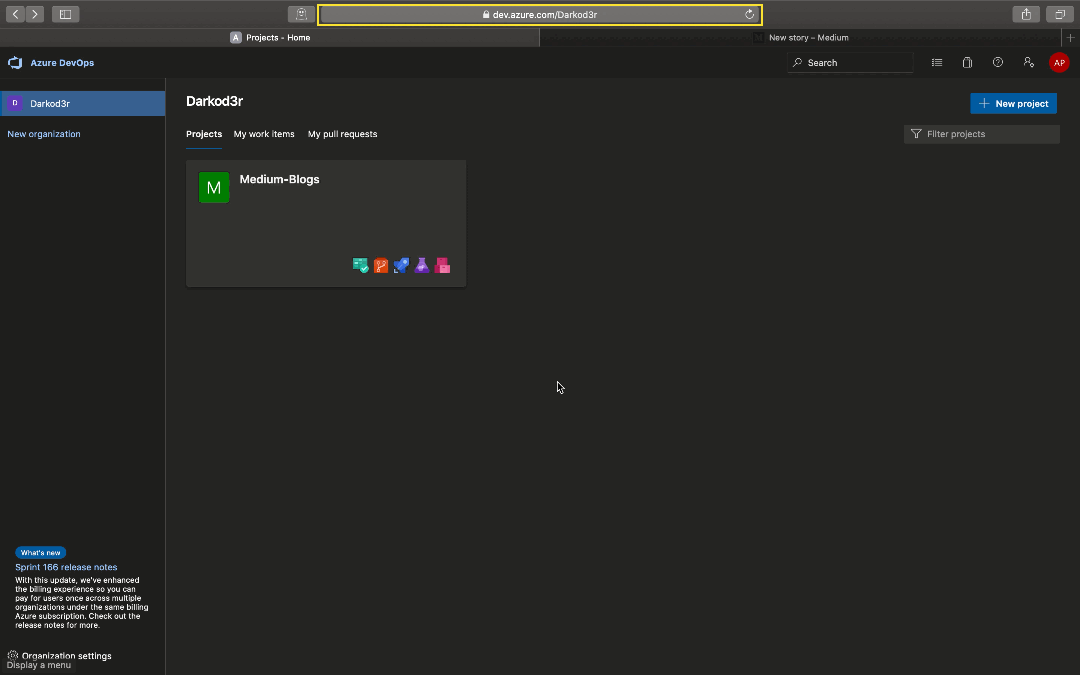Click the extension icon left of address bar
Screen dimensions: 1080x675
301,14
